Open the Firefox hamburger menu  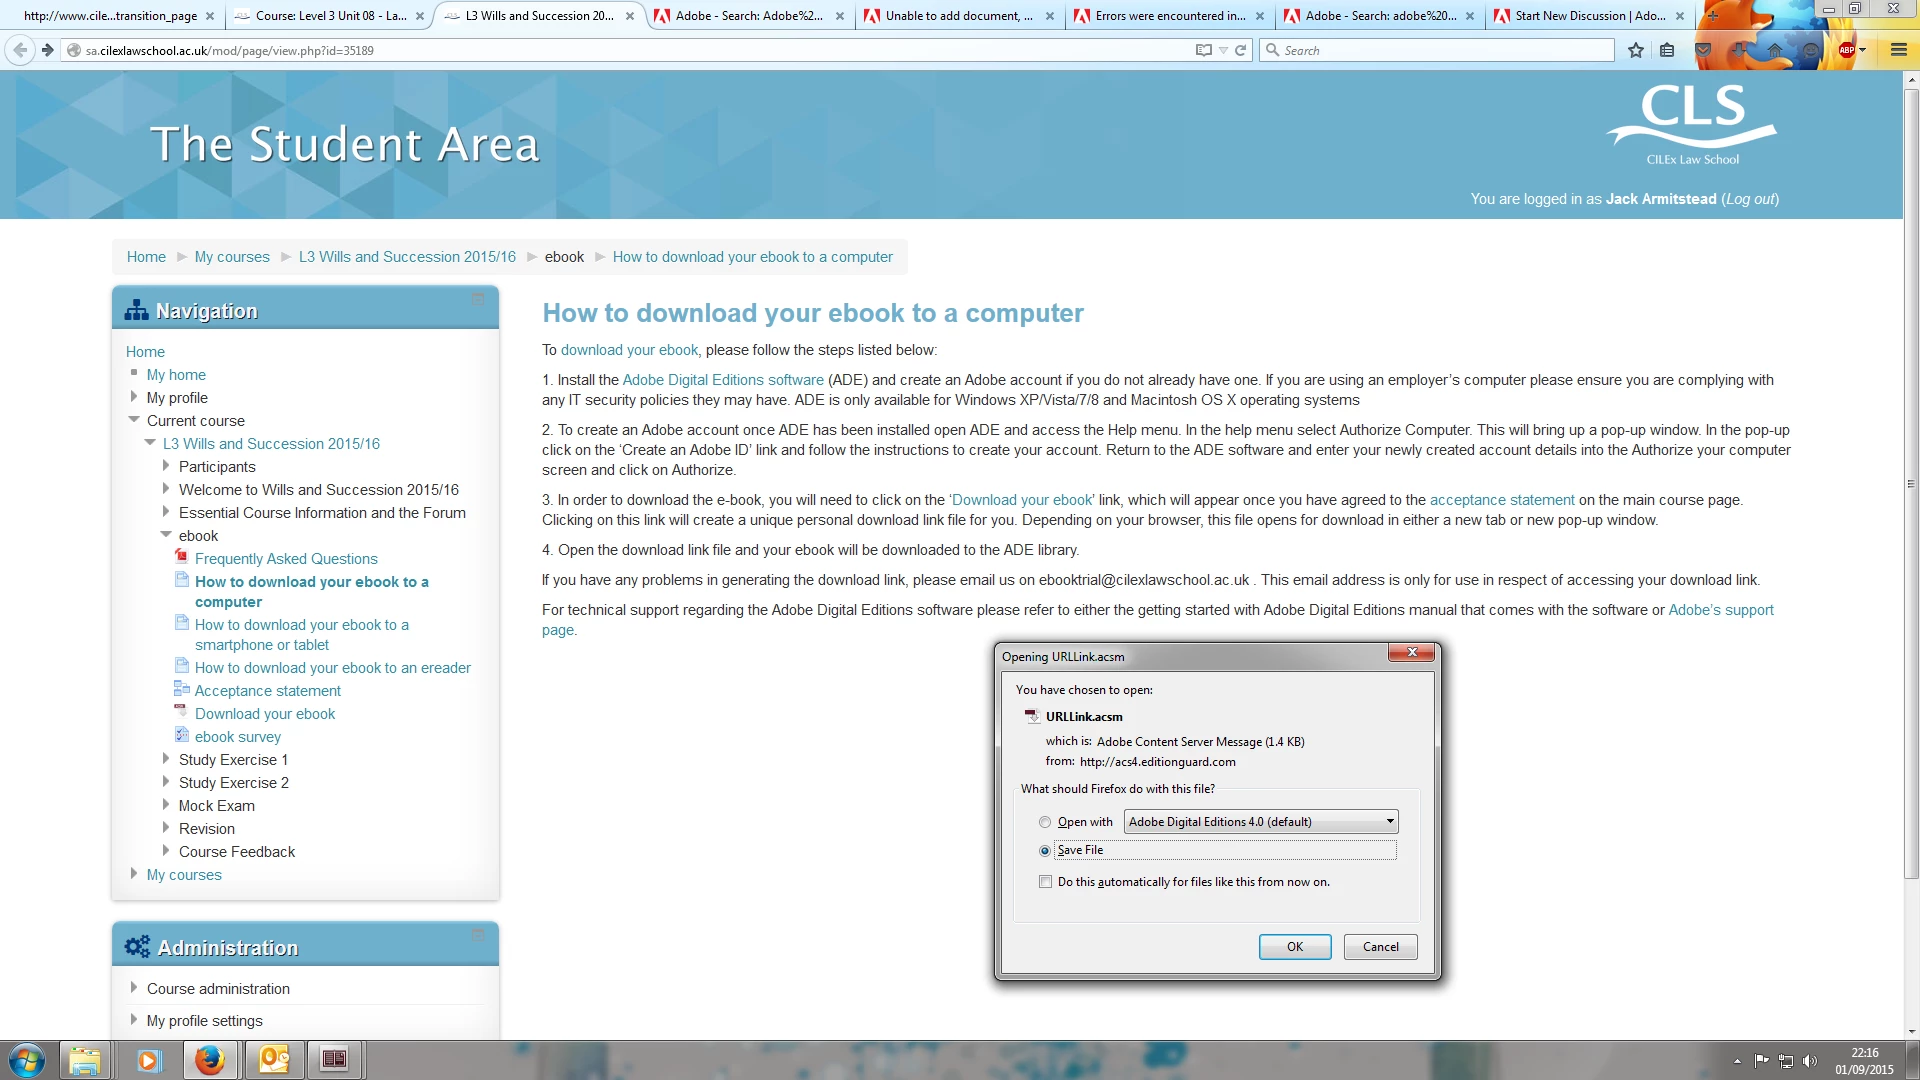(1898, 50)
